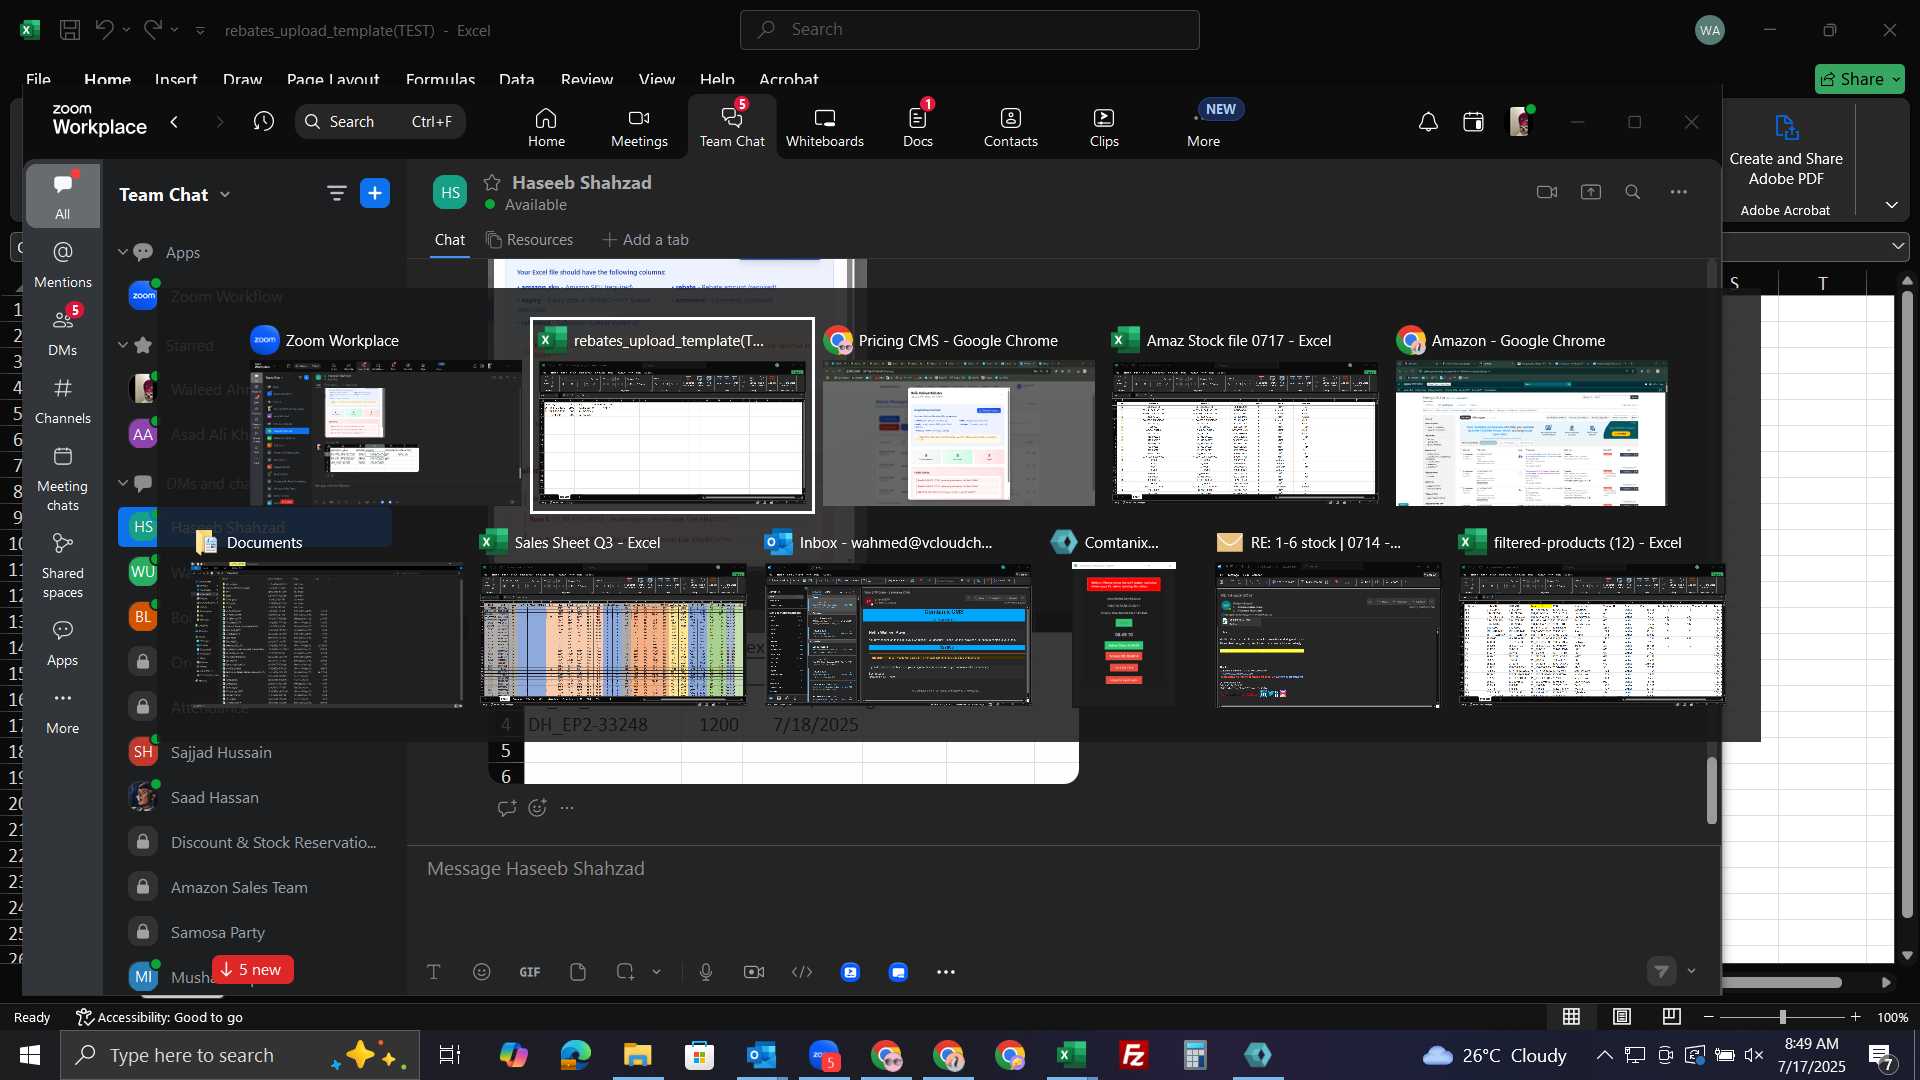Image resolution: width=1920 pixels, height=1080 pixels.
Task: Open Zoom Meetings tab
Action: [x=639, y=127]
